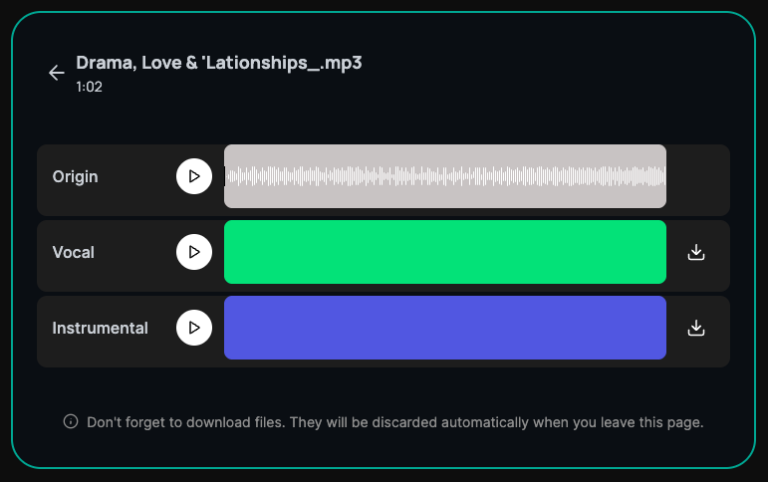This screenshot has width=768, height=482.
Task: Click the gray Origin waveform
Action: tap(445, 176)
